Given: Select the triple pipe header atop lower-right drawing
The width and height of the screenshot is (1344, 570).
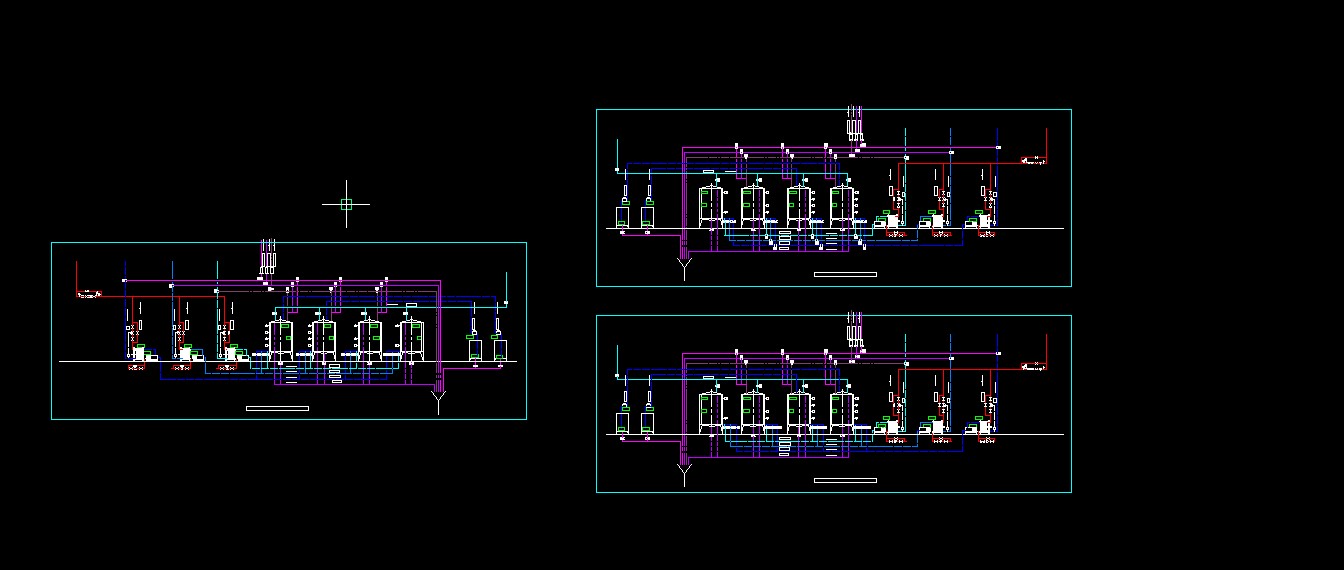Looking at the screenshot, I should (x=854, y=329).
